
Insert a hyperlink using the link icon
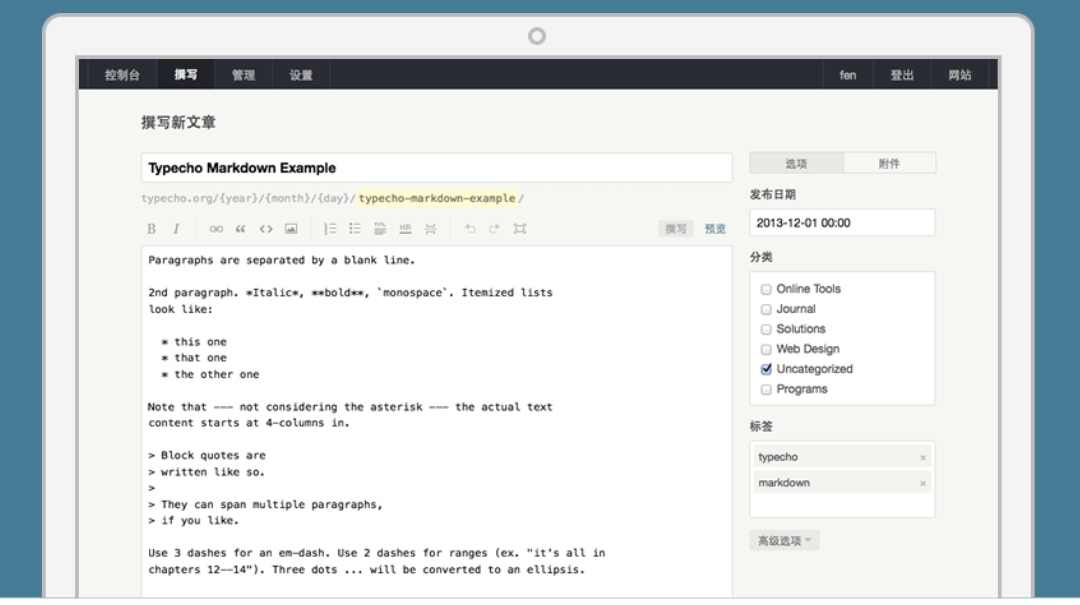coord(216,229)
